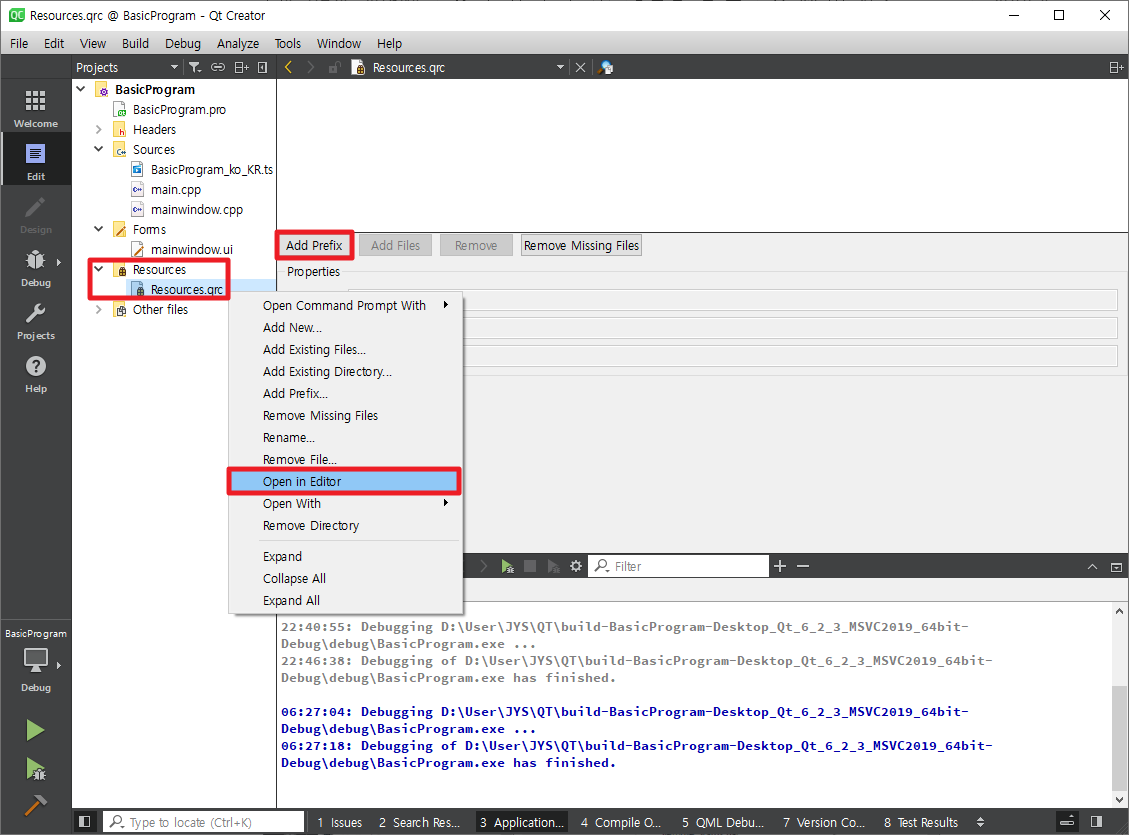Open the Analyze menu

(238, 43)
